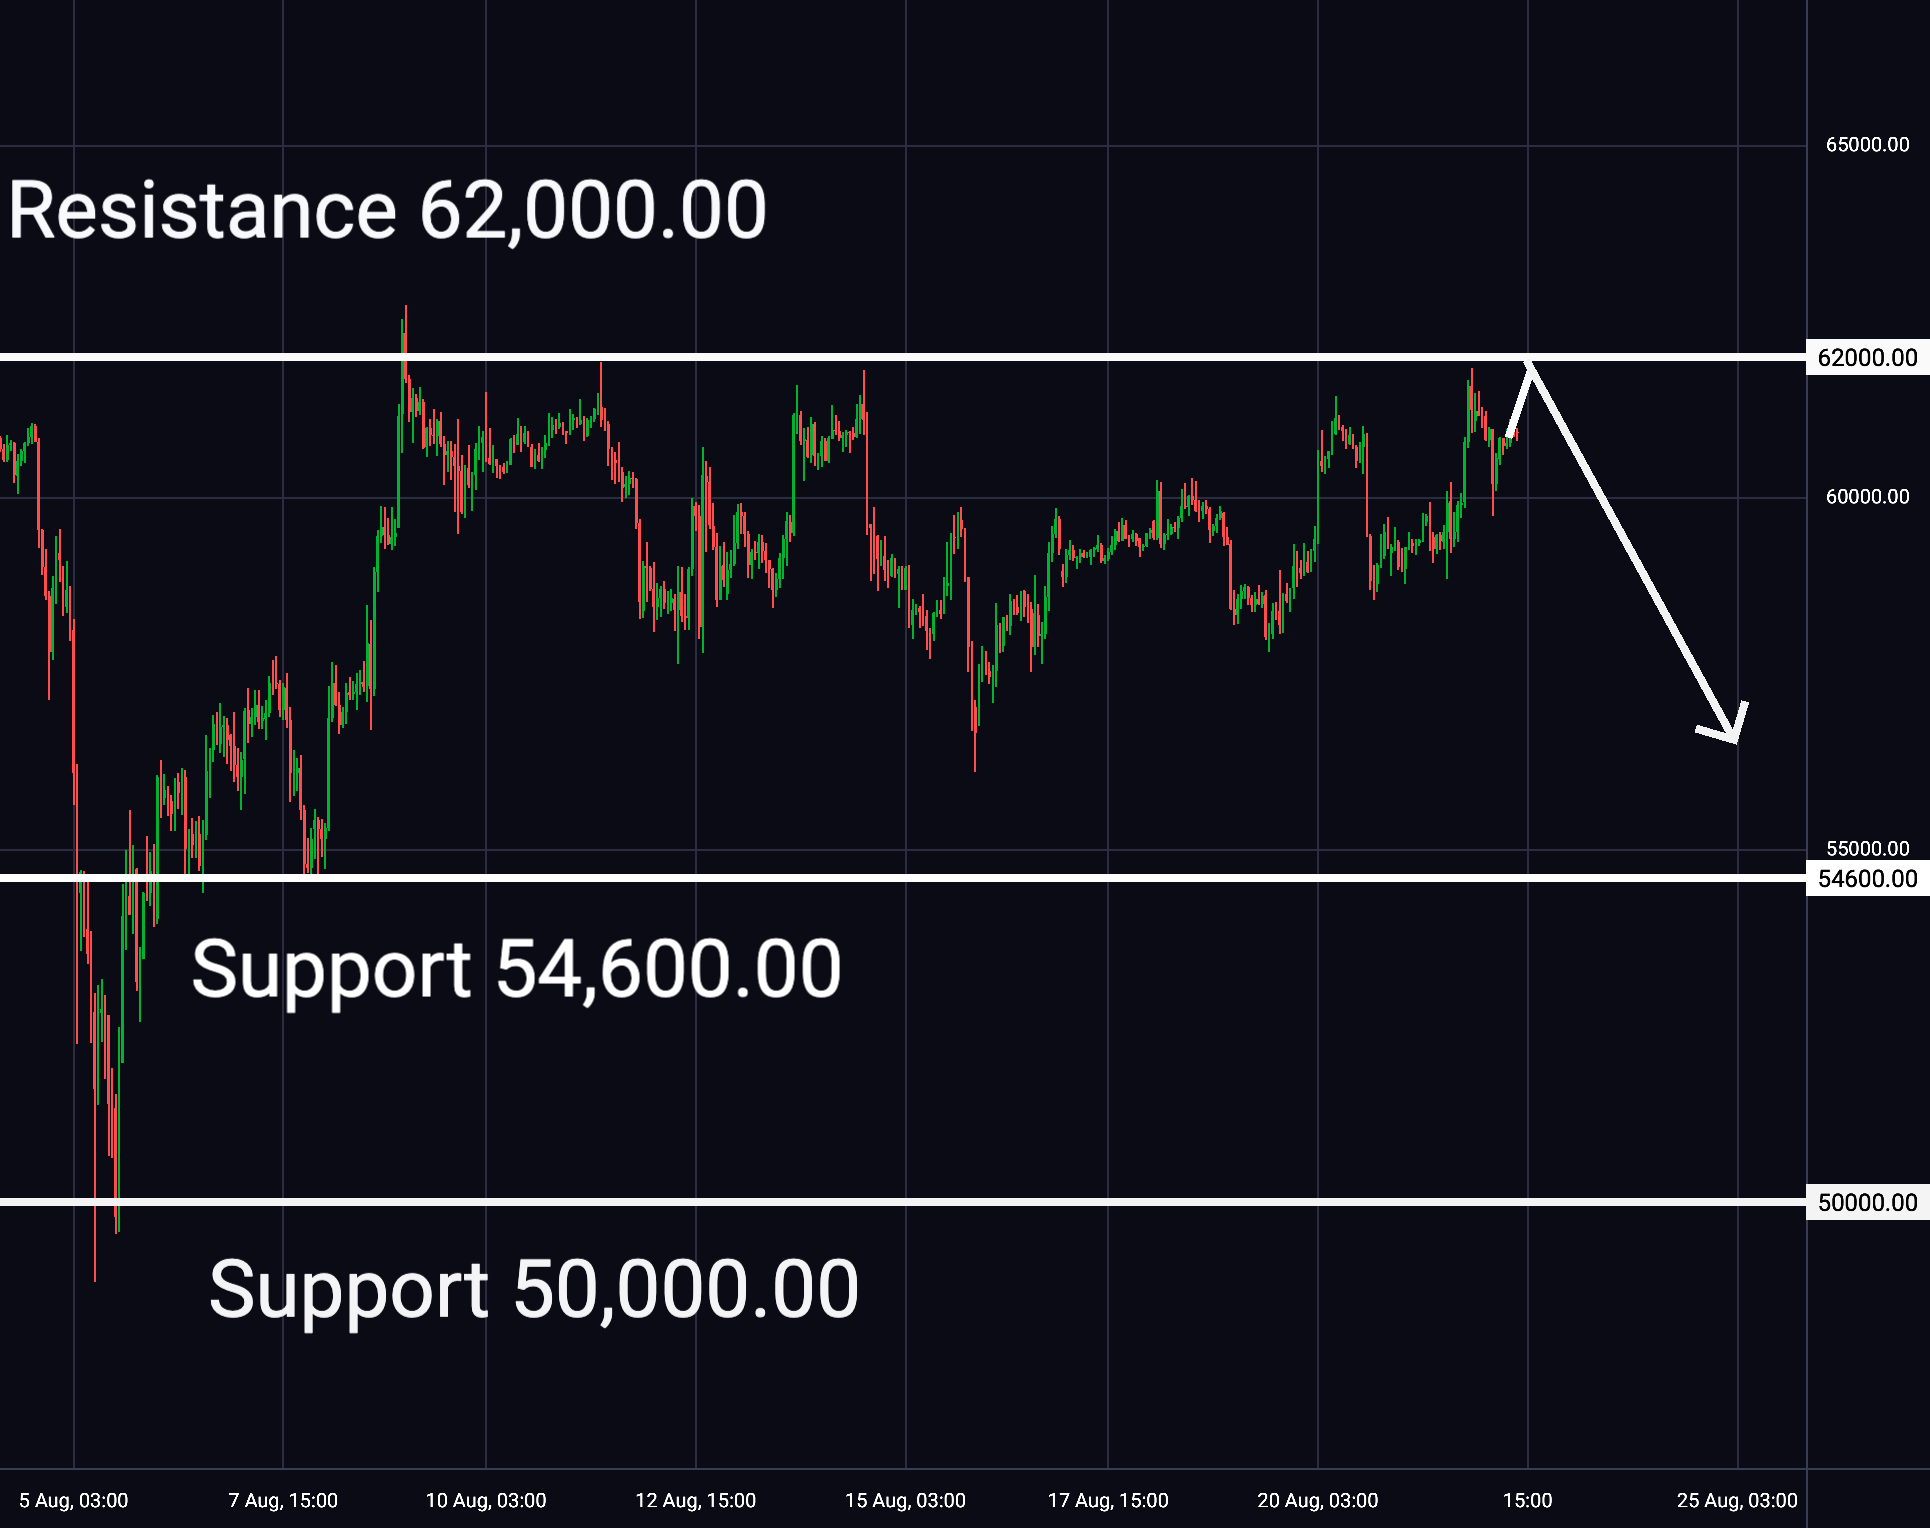Click the 15 Aug, 03:00 time label
1930x1528 pixels.
pos(905,1500)
